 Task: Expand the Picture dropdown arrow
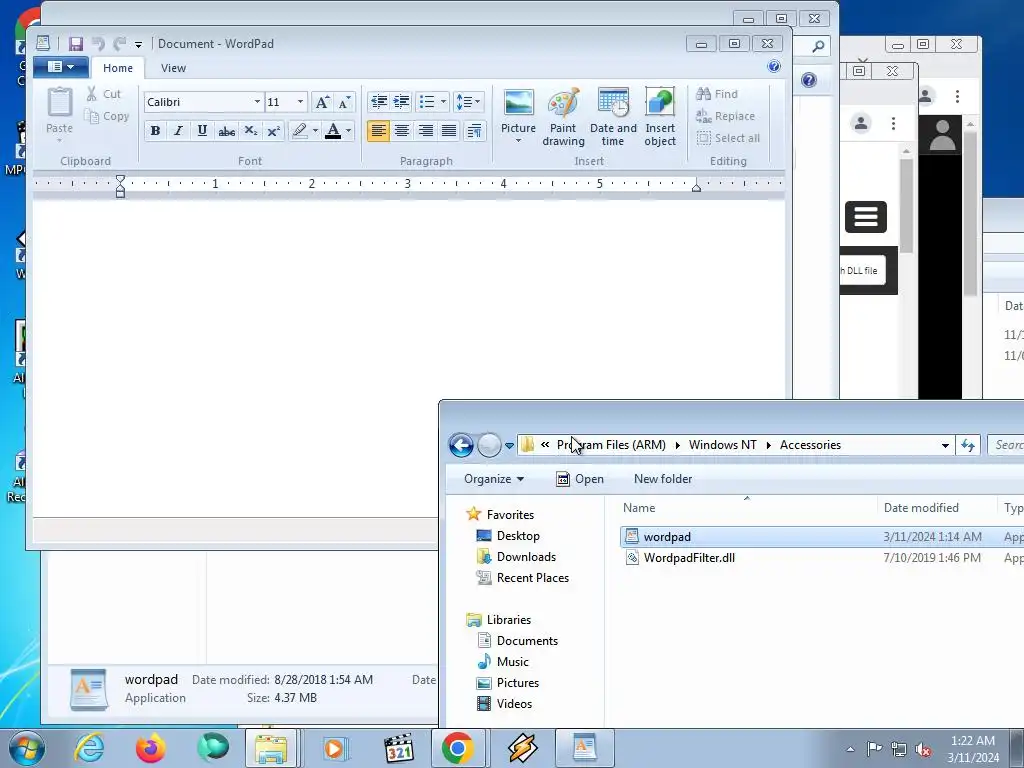(519, 141)
